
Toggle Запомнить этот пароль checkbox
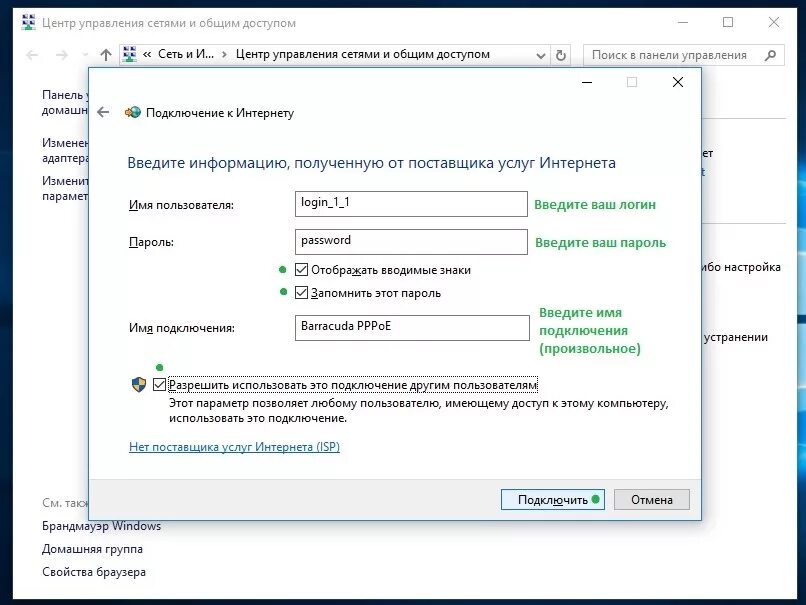click(301, 292)
